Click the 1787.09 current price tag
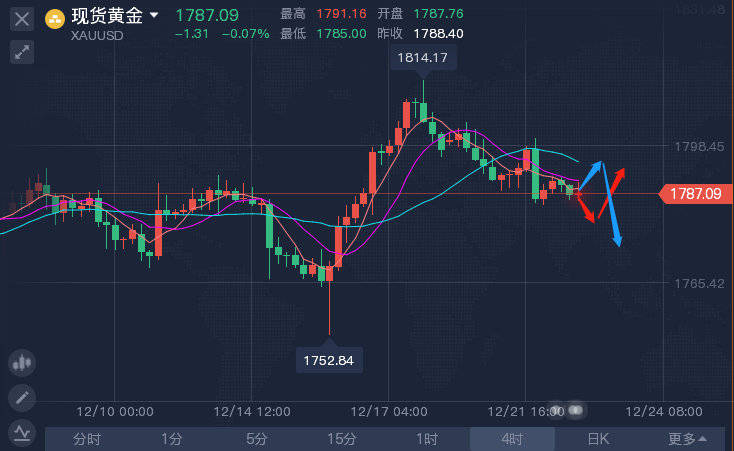The height and width of the screenshot is (451, 734). tap(696, 193)
